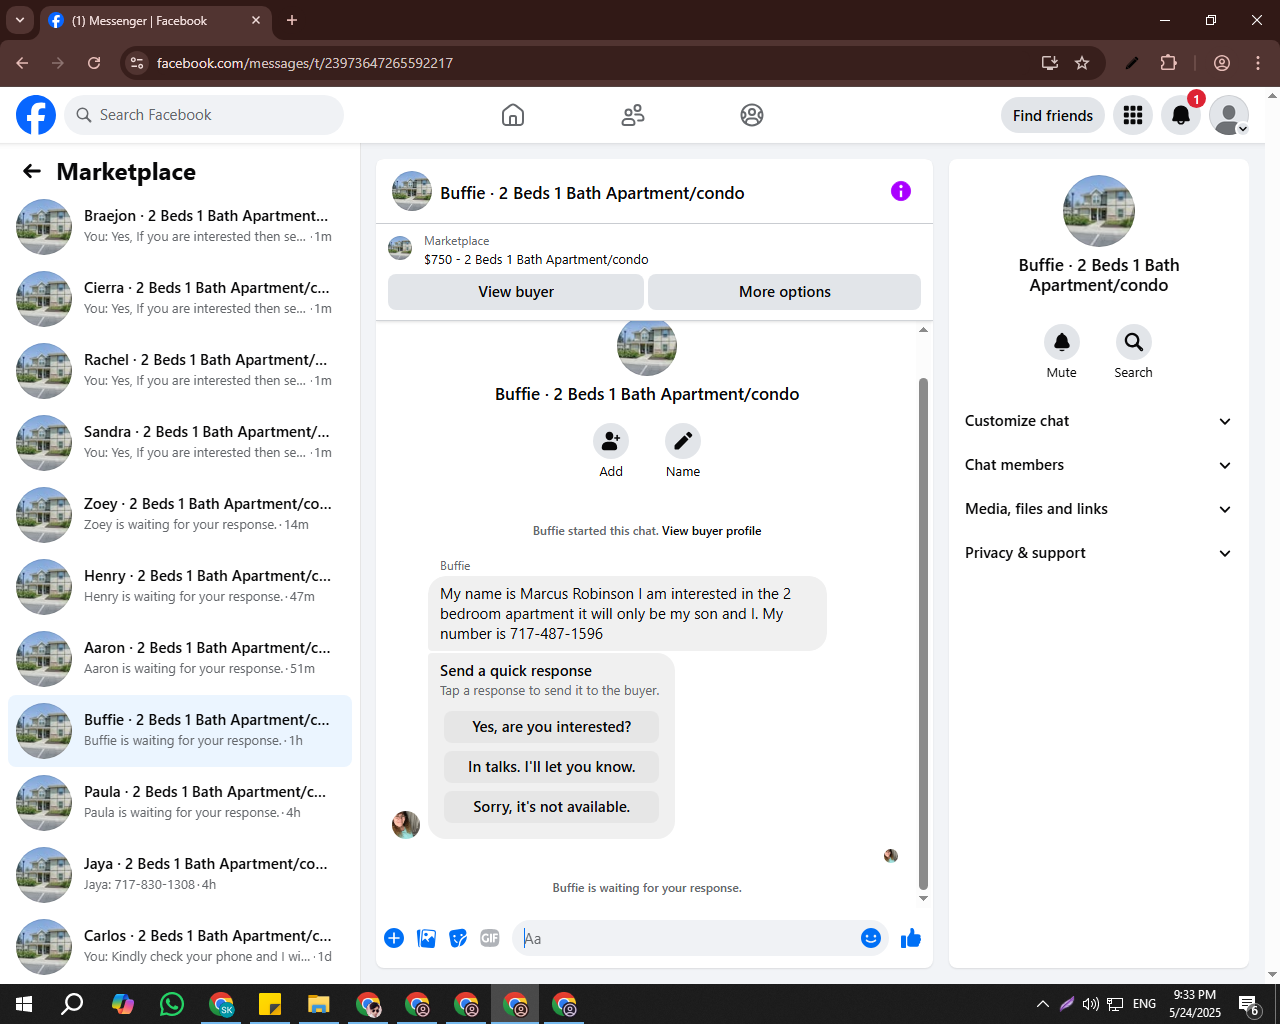1280x1024 pixels.
Task: Open the Friends icon in top navigation
Action: click(x=633, y=115)
